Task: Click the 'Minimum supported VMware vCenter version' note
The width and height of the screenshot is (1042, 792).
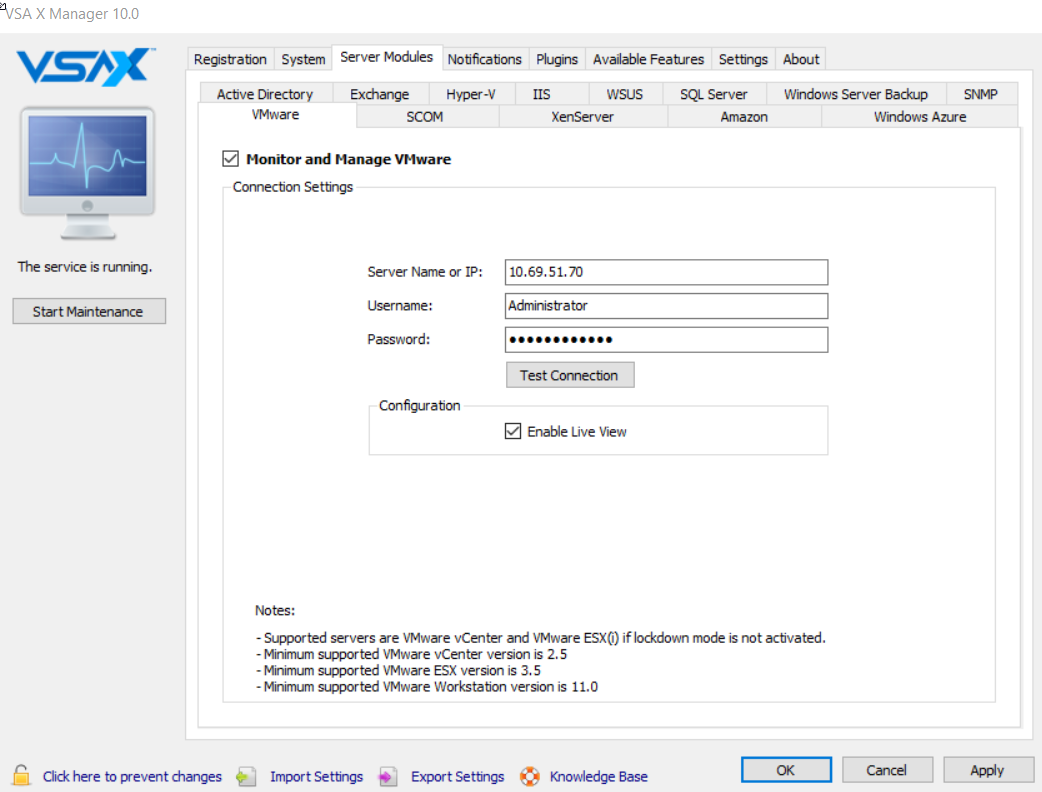Action: click(x=411, y=654)
